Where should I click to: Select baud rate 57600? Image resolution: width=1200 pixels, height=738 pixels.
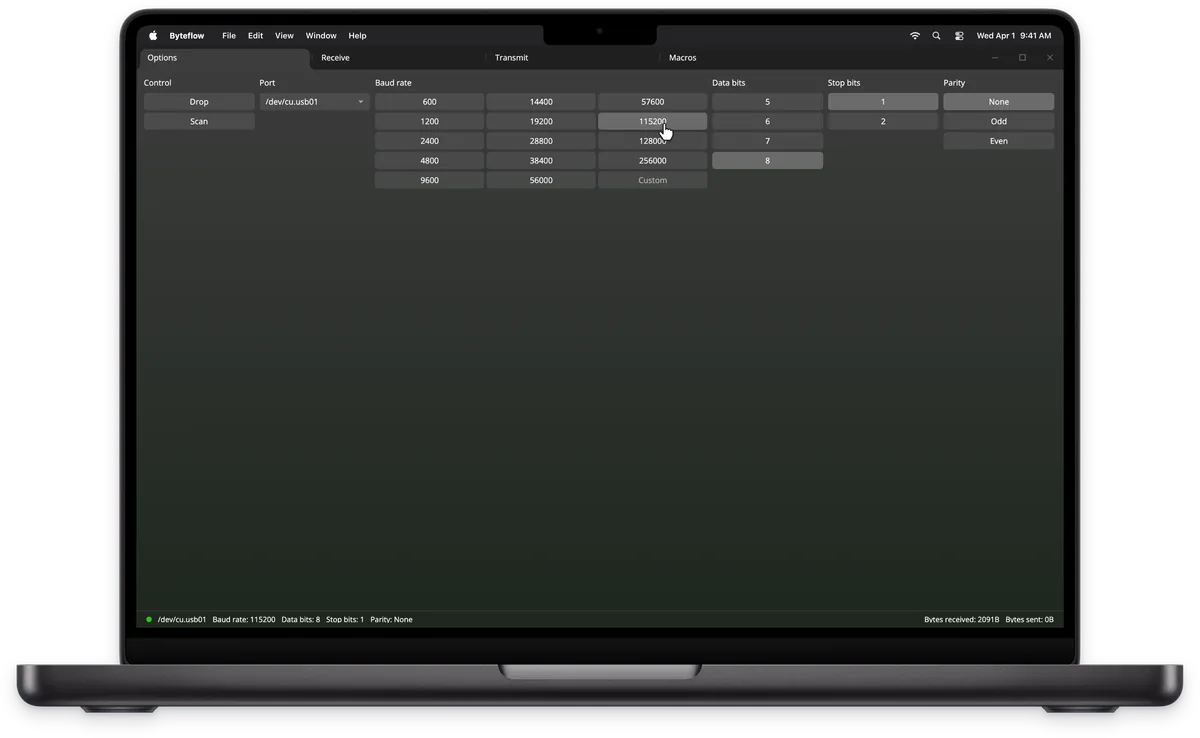(653, 102)
